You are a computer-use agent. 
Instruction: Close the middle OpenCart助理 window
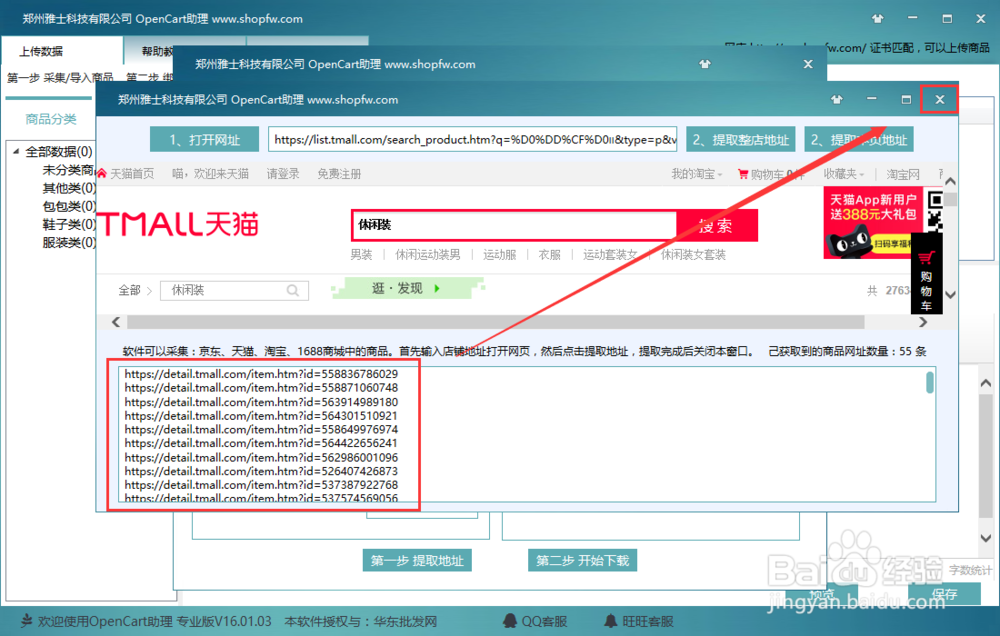(x=808, y=64)
